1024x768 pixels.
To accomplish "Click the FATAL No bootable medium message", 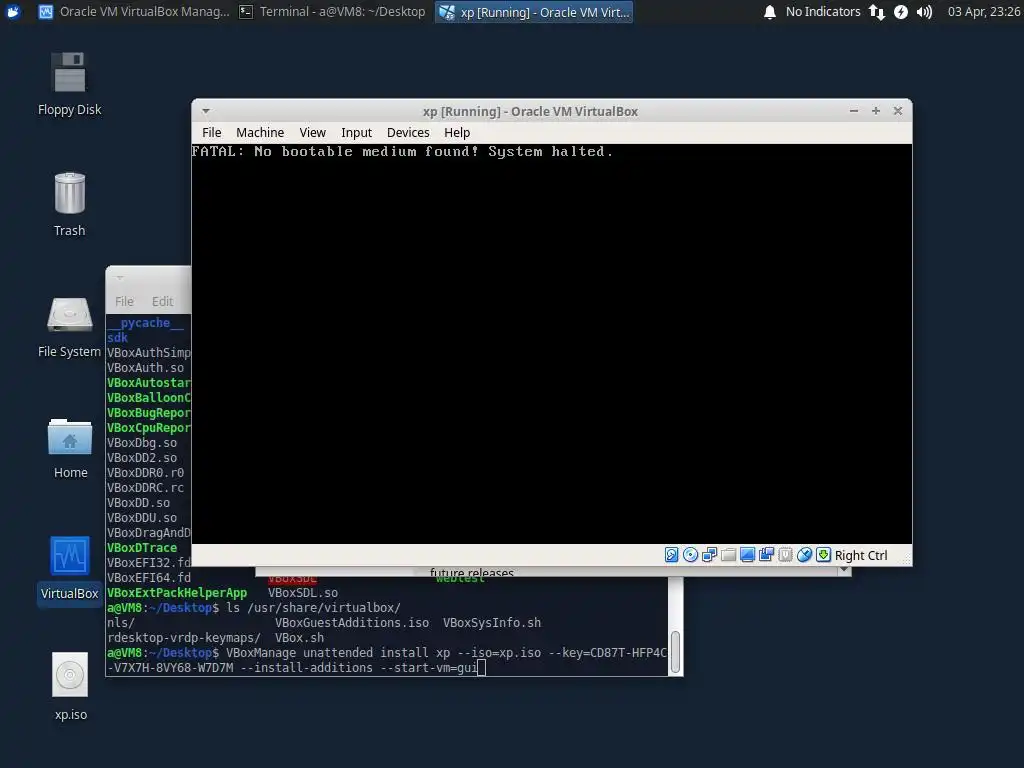I will pyautogui.click(x=402, y=152).
